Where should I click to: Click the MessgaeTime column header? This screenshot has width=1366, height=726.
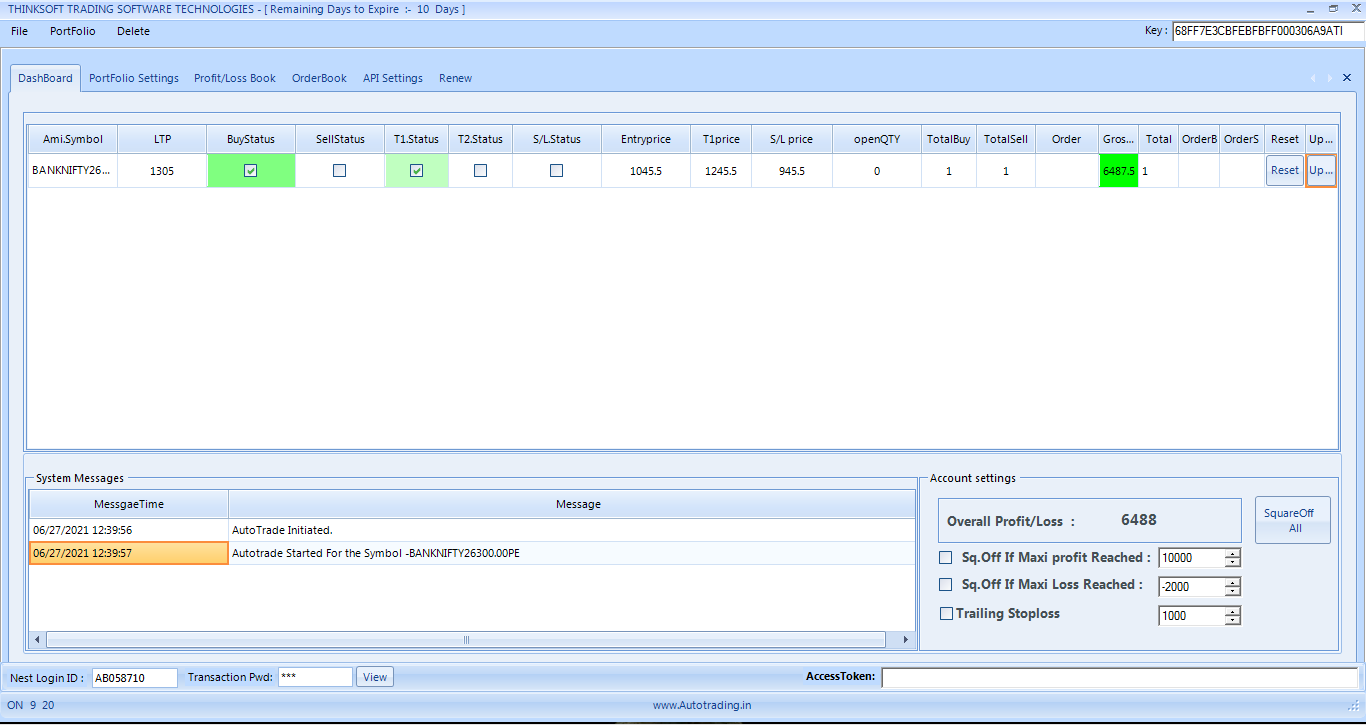click(x=129, y=504)
